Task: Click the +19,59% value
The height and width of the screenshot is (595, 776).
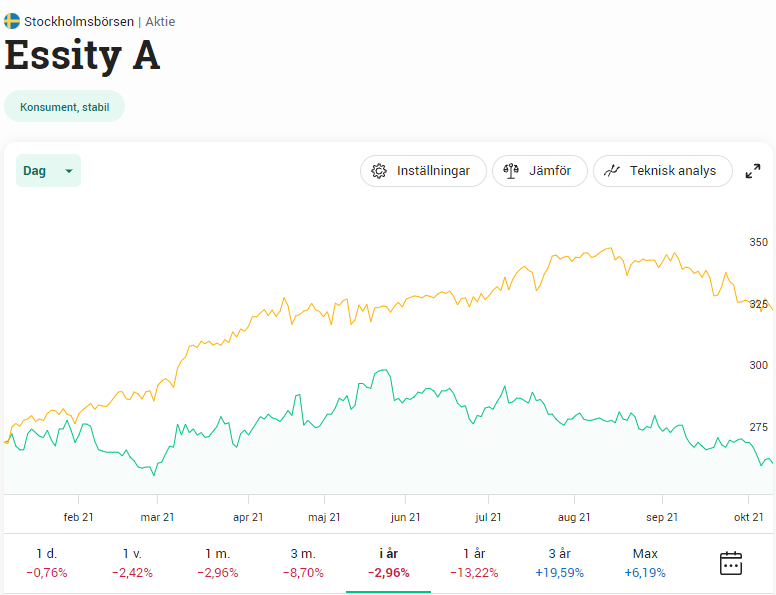Action: pyautogui.click(x=559, y=573)
